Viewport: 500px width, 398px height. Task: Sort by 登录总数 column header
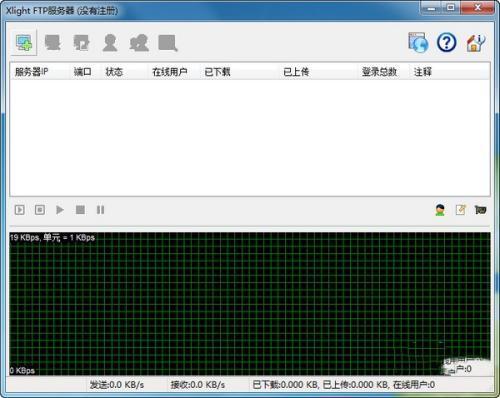383,72
